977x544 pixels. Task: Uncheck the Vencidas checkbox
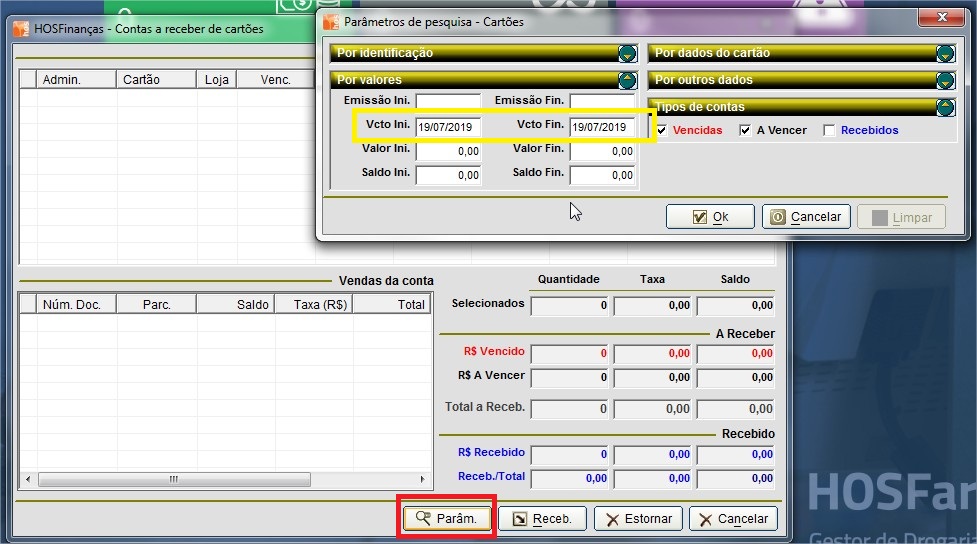pyautogui.click(x=662, y=130)
